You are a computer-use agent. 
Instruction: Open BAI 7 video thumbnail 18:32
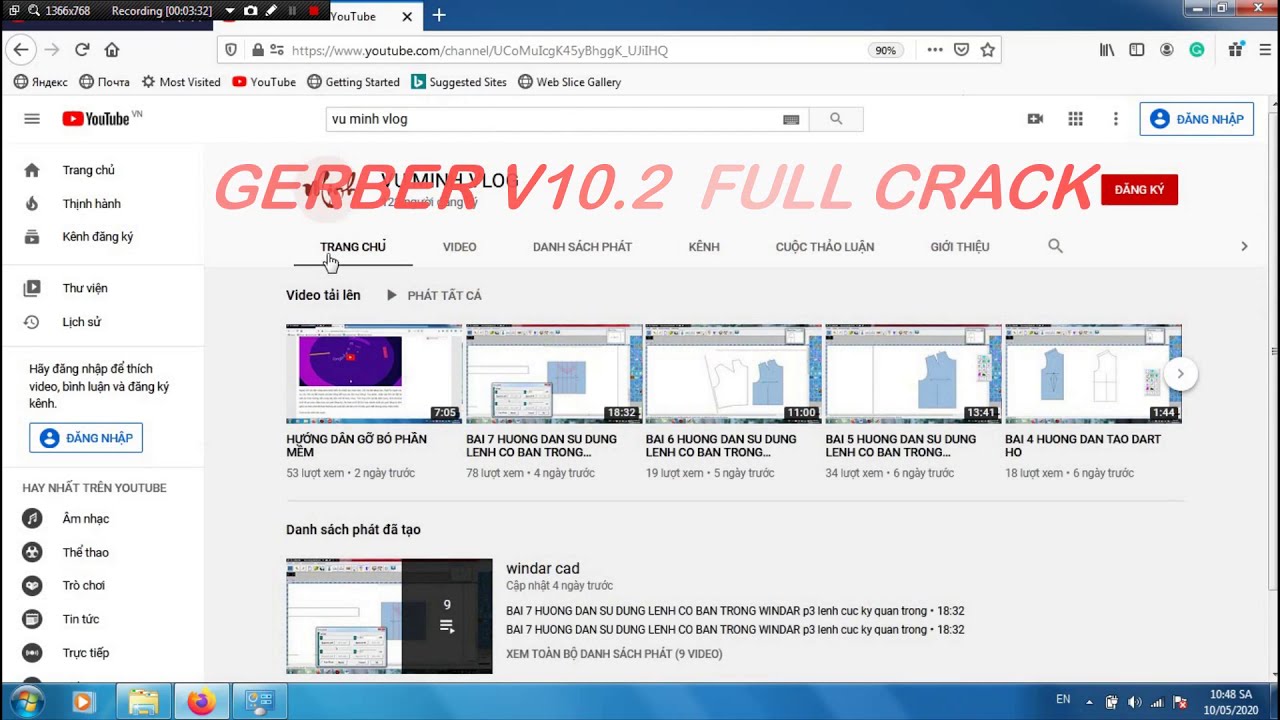(x=554, y=374)
